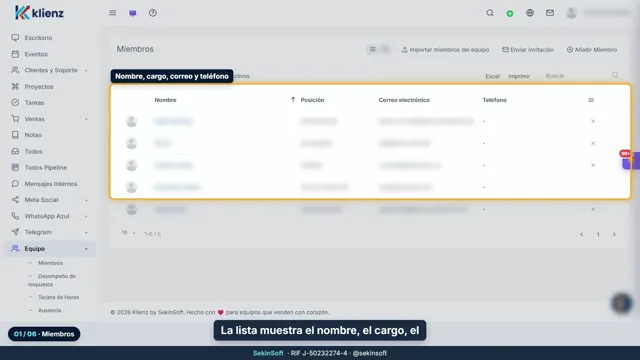640x360 pixels.
Task: Expand the Telegram menu
Action: point(50,232)
